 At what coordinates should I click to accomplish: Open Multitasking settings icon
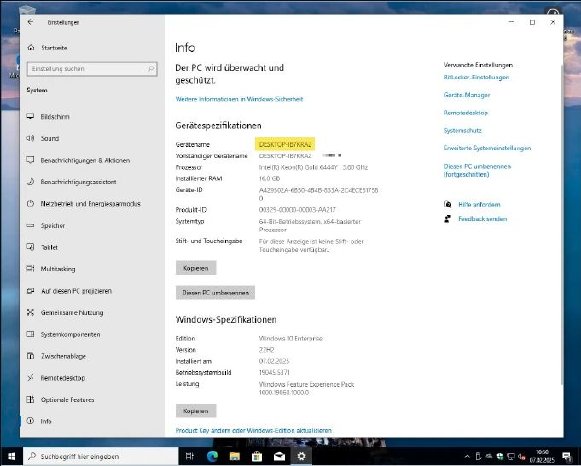pyautogui.click(x=30, y=269)
